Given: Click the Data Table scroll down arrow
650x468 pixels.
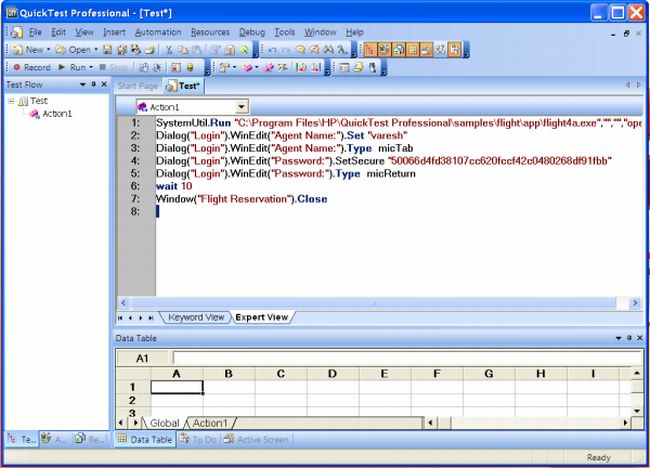Looking at the screenshot, I should pyautogui.click(x=637, y=411).
